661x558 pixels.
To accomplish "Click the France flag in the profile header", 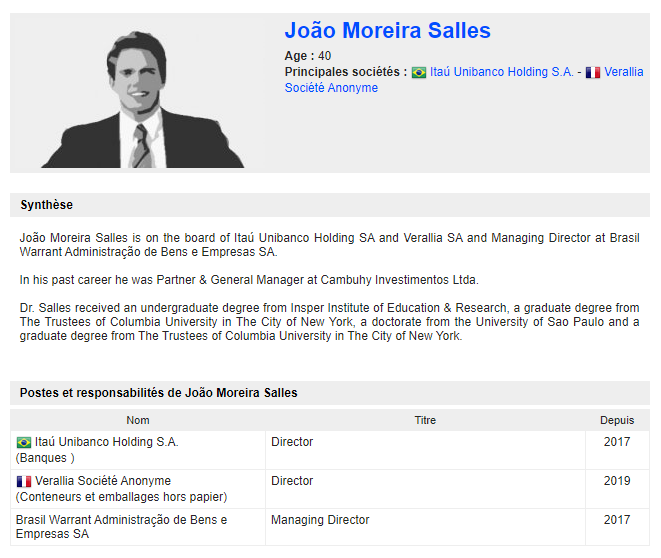I will tap(593, 73).
